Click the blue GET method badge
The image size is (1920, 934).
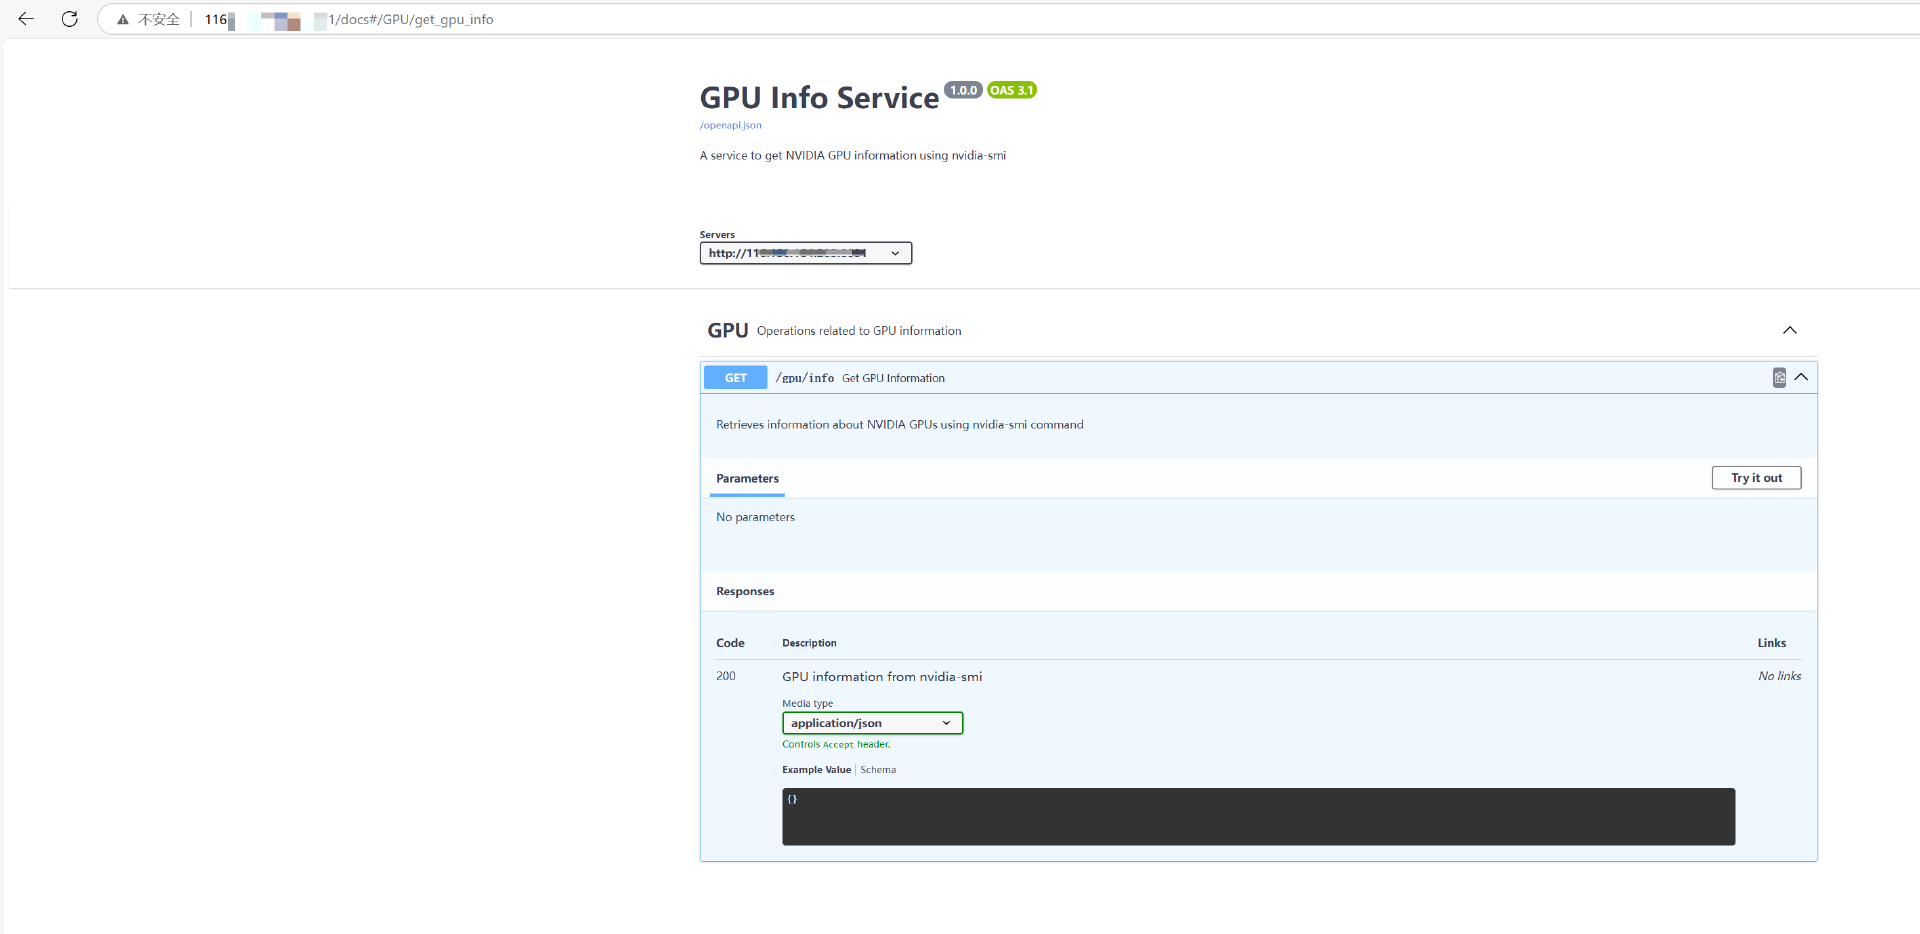(735, 378)
